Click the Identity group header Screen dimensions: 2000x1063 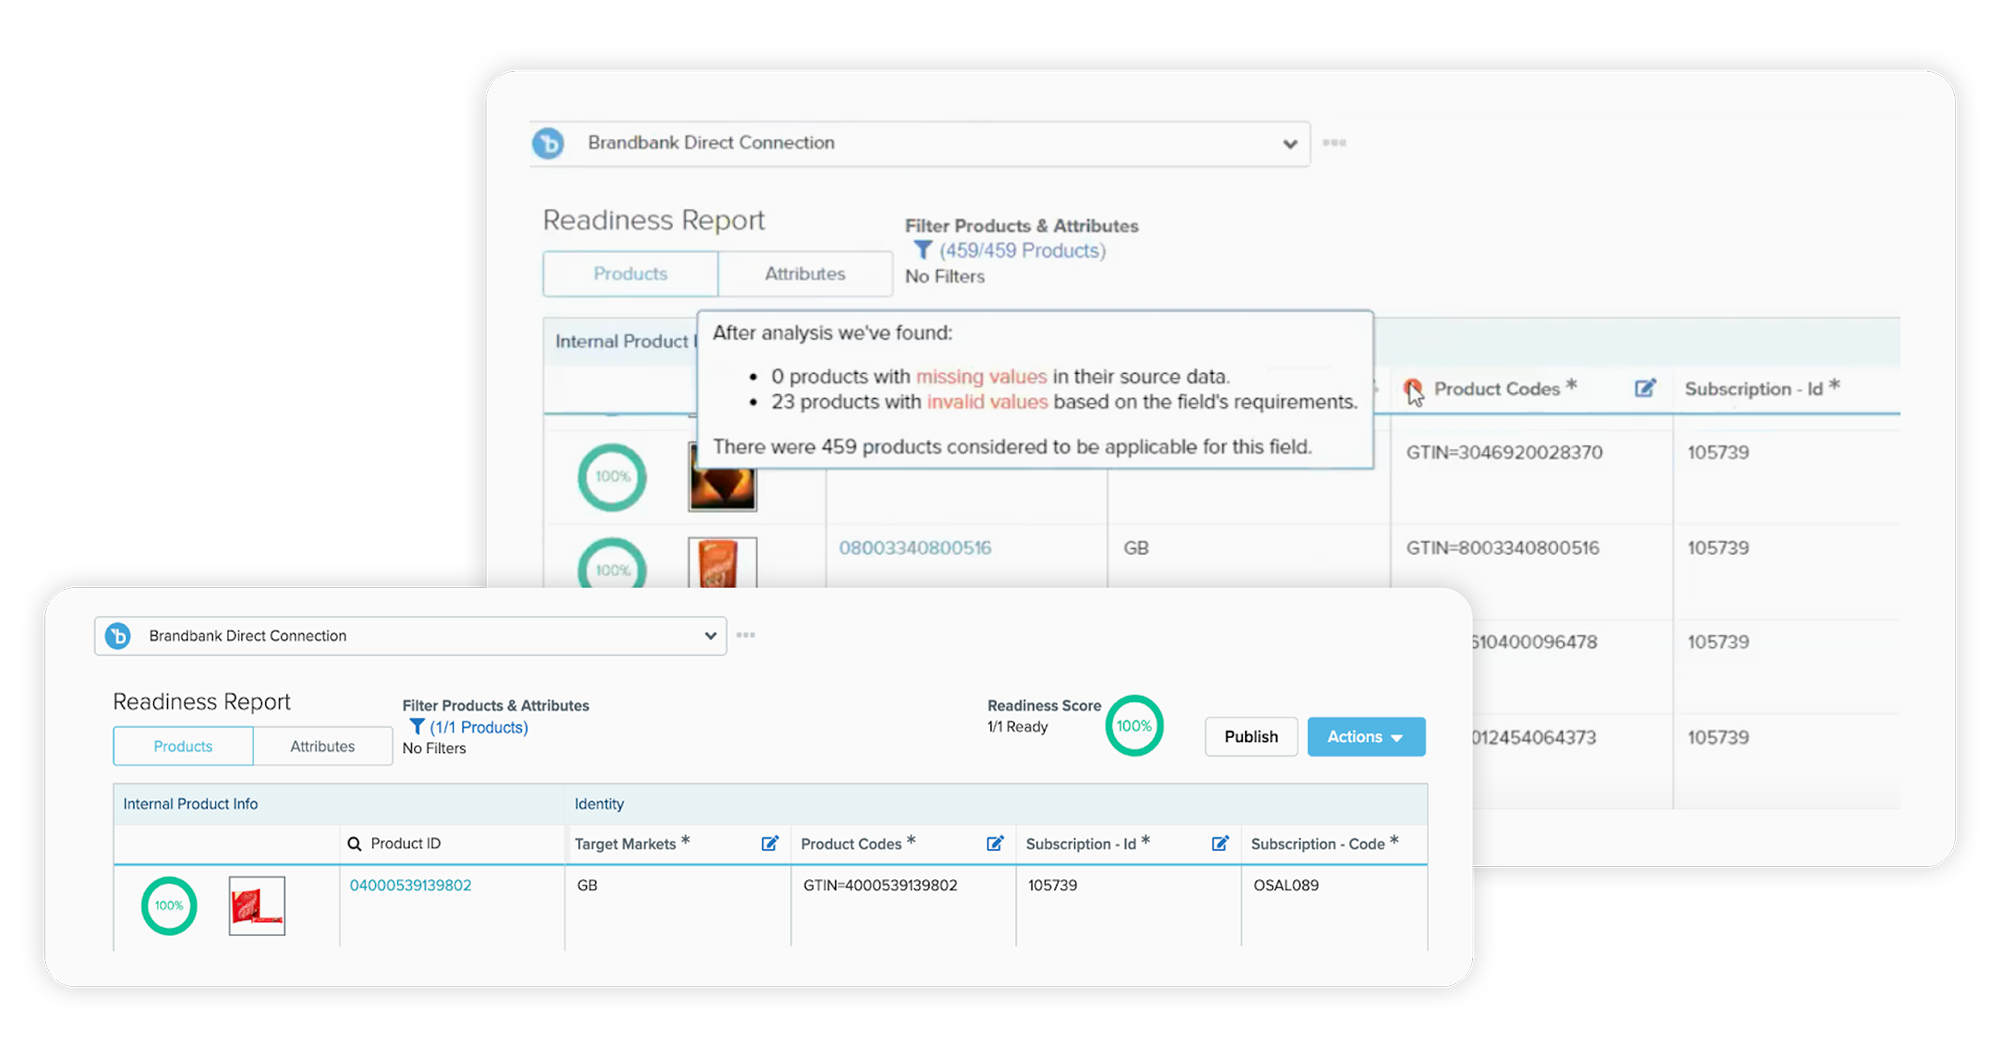pyautogui.click(x=599, y=804)
